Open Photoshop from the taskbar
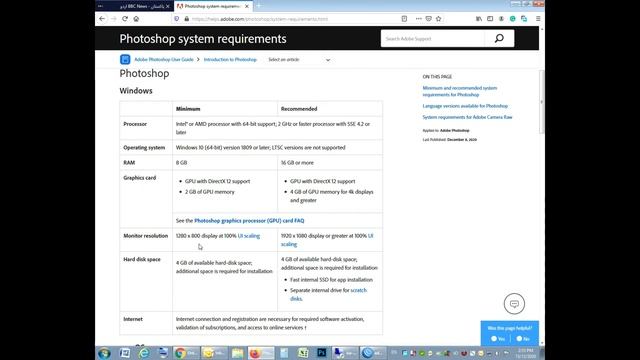640x360 pixels. click(322, 353)
